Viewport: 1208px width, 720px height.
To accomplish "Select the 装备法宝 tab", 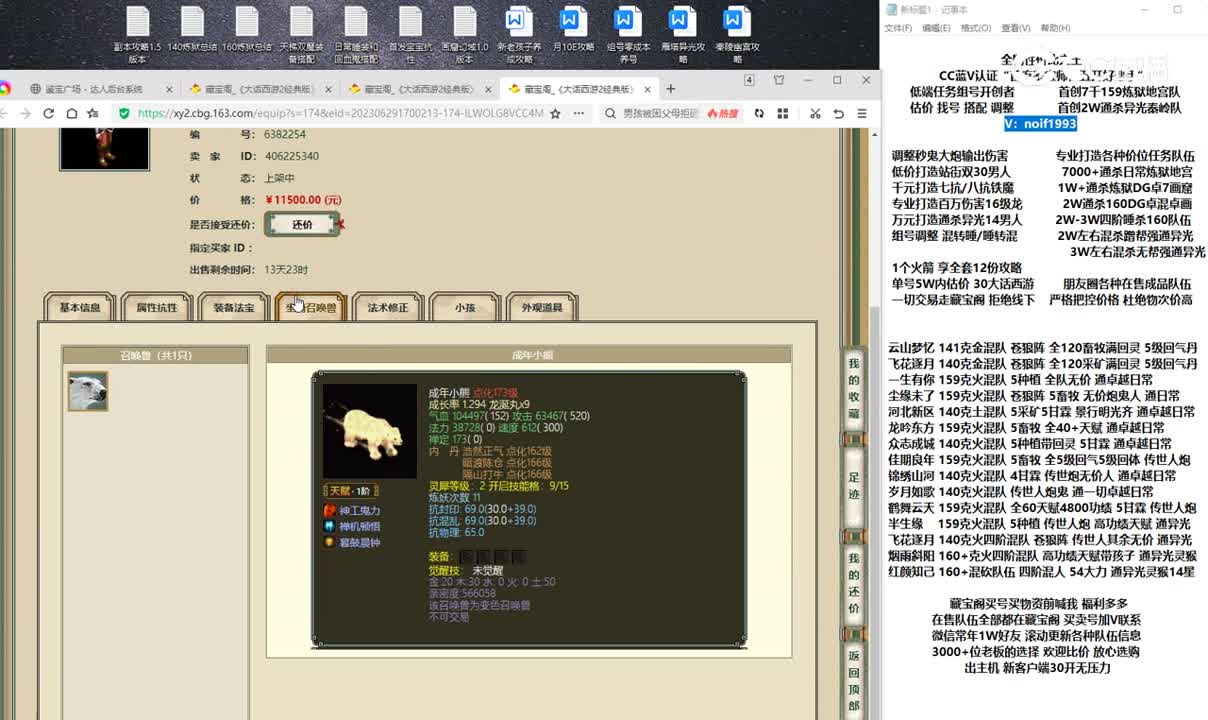I will point(234,308).
